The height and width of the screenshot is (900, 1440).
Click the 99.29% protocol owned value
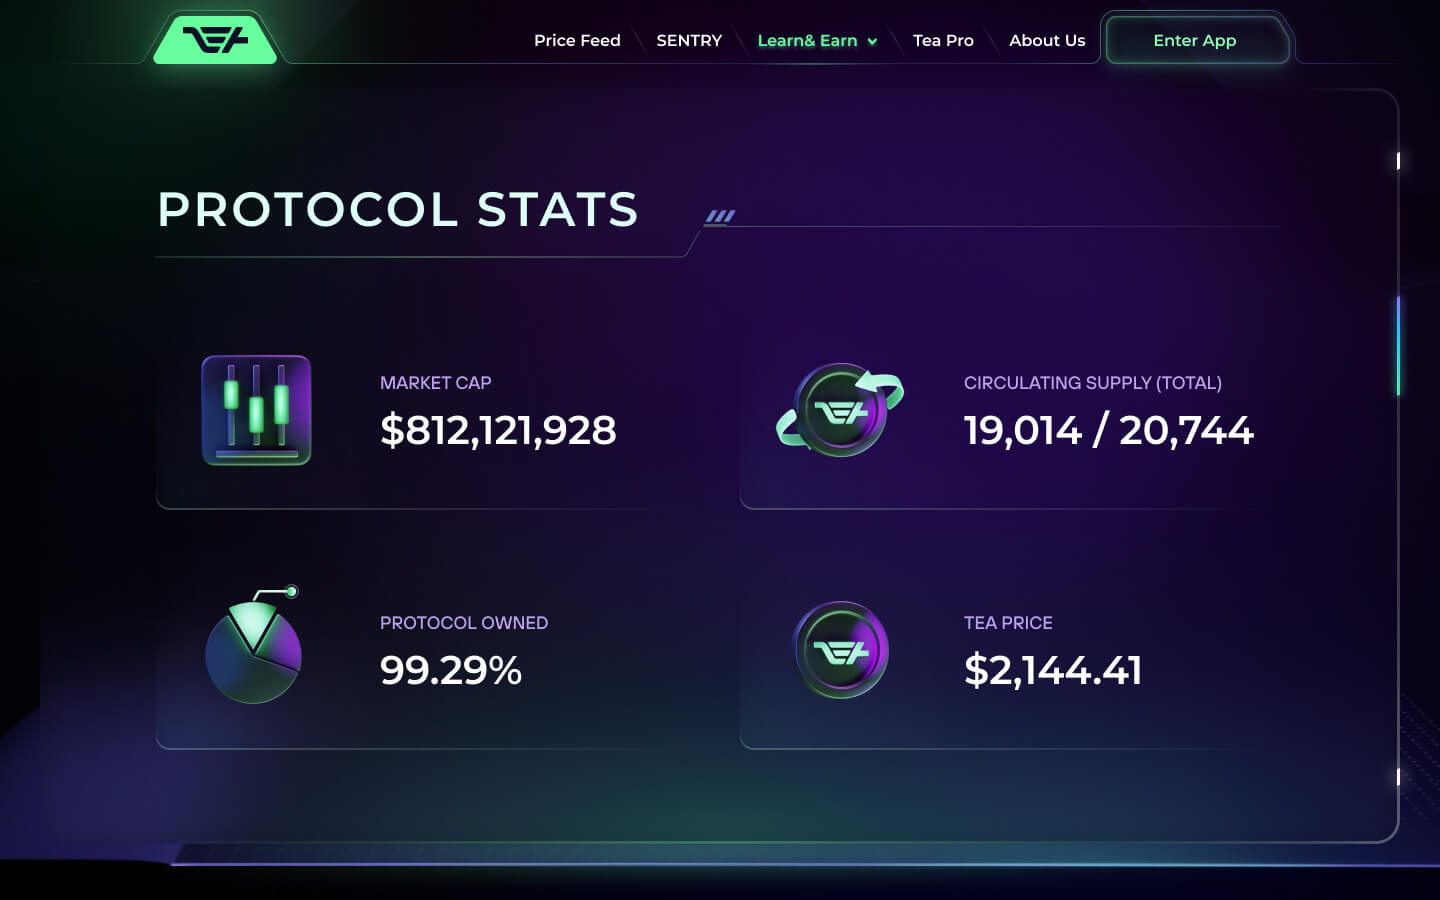(451, 670)
